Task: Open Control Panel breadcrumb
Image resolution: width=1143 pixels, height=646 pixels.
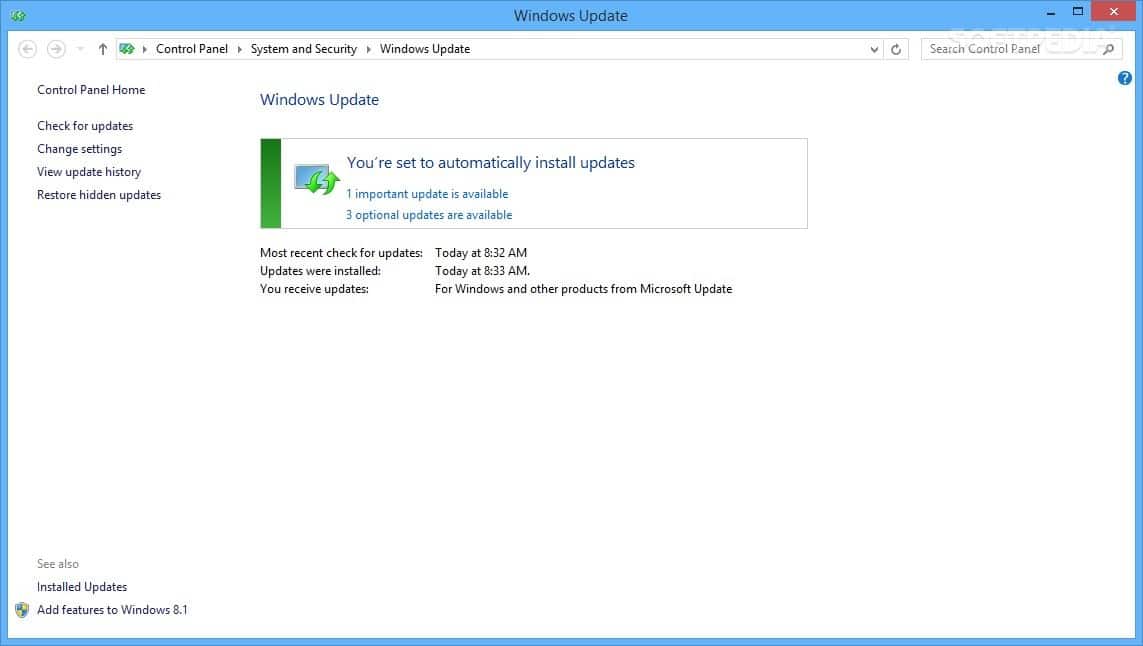Action: pyautogui.click(x=192, y=49)
